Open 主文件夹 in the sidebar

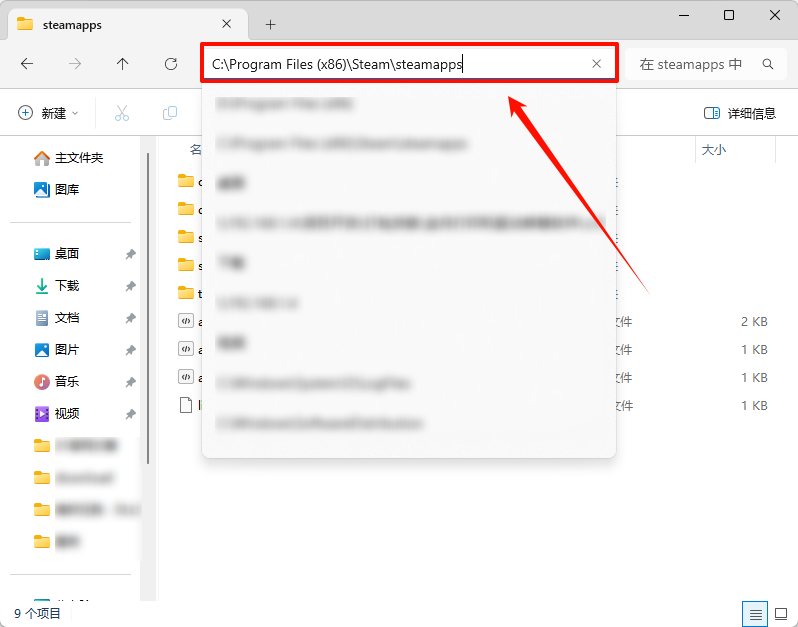pyautogui.click(x=78, y=158)
